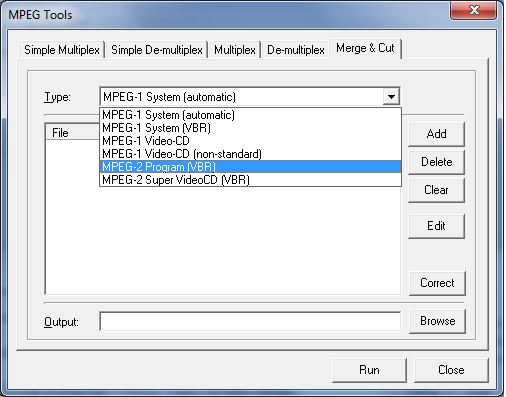
Task: Browse for an output file
Action: pyautogui.click(x=437, y=321)
